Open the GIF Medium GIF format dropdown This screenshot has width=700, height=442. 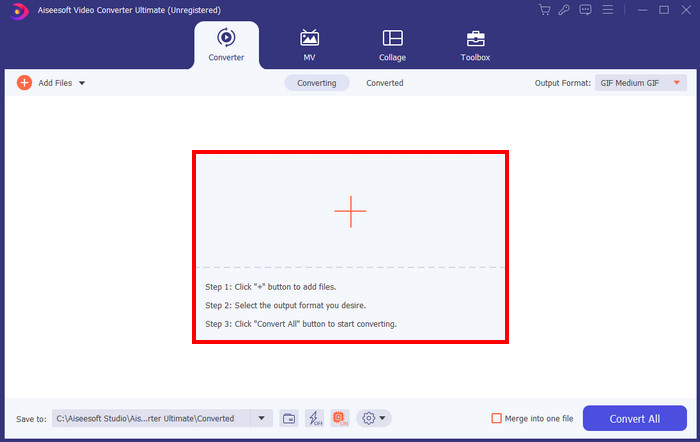pos(641,83)
